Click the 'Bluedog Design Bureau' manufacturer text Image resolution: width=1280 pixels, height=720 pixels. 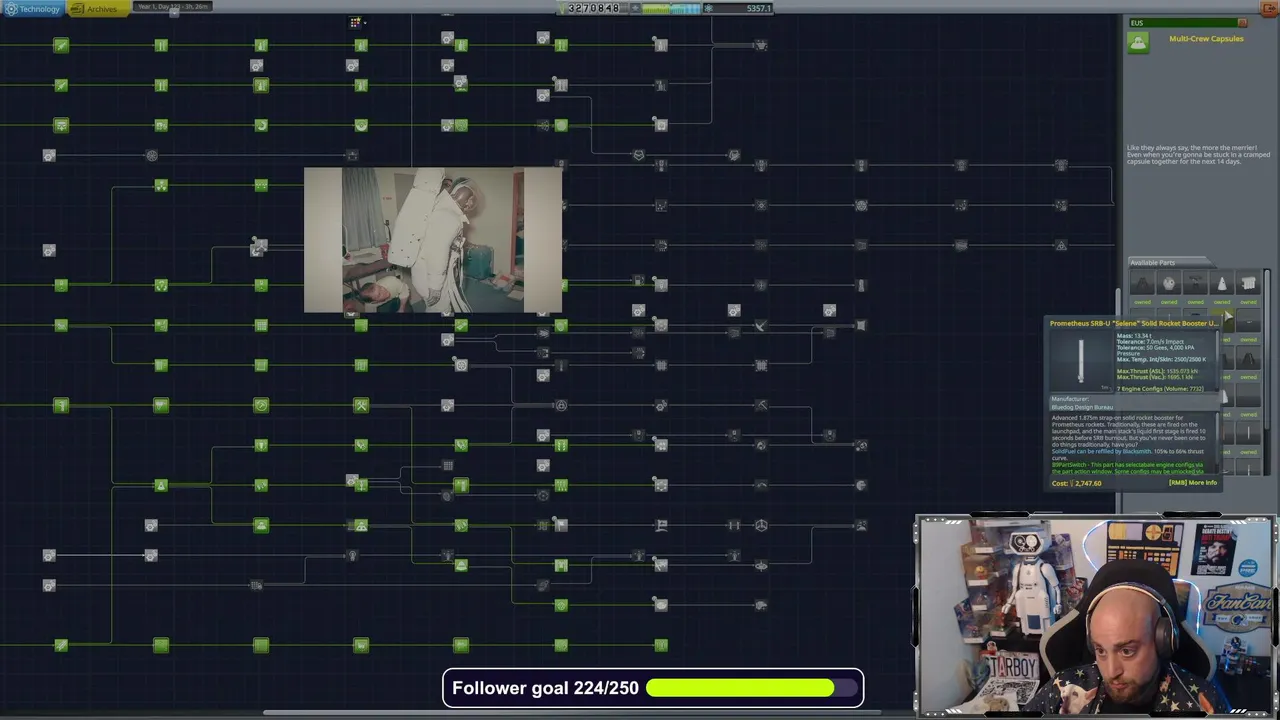click(x=1082, y=407)
